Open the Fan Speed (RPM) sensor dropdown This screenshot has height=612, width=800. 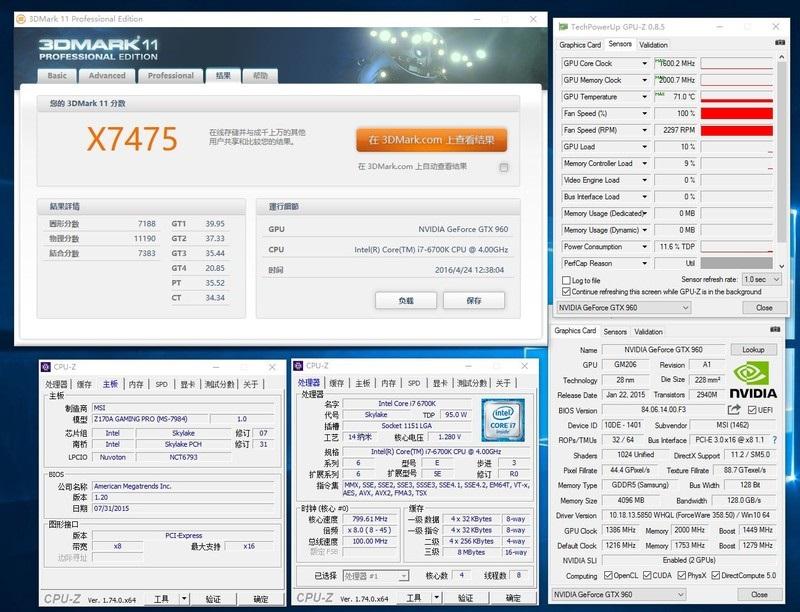[x=644, y=130]
